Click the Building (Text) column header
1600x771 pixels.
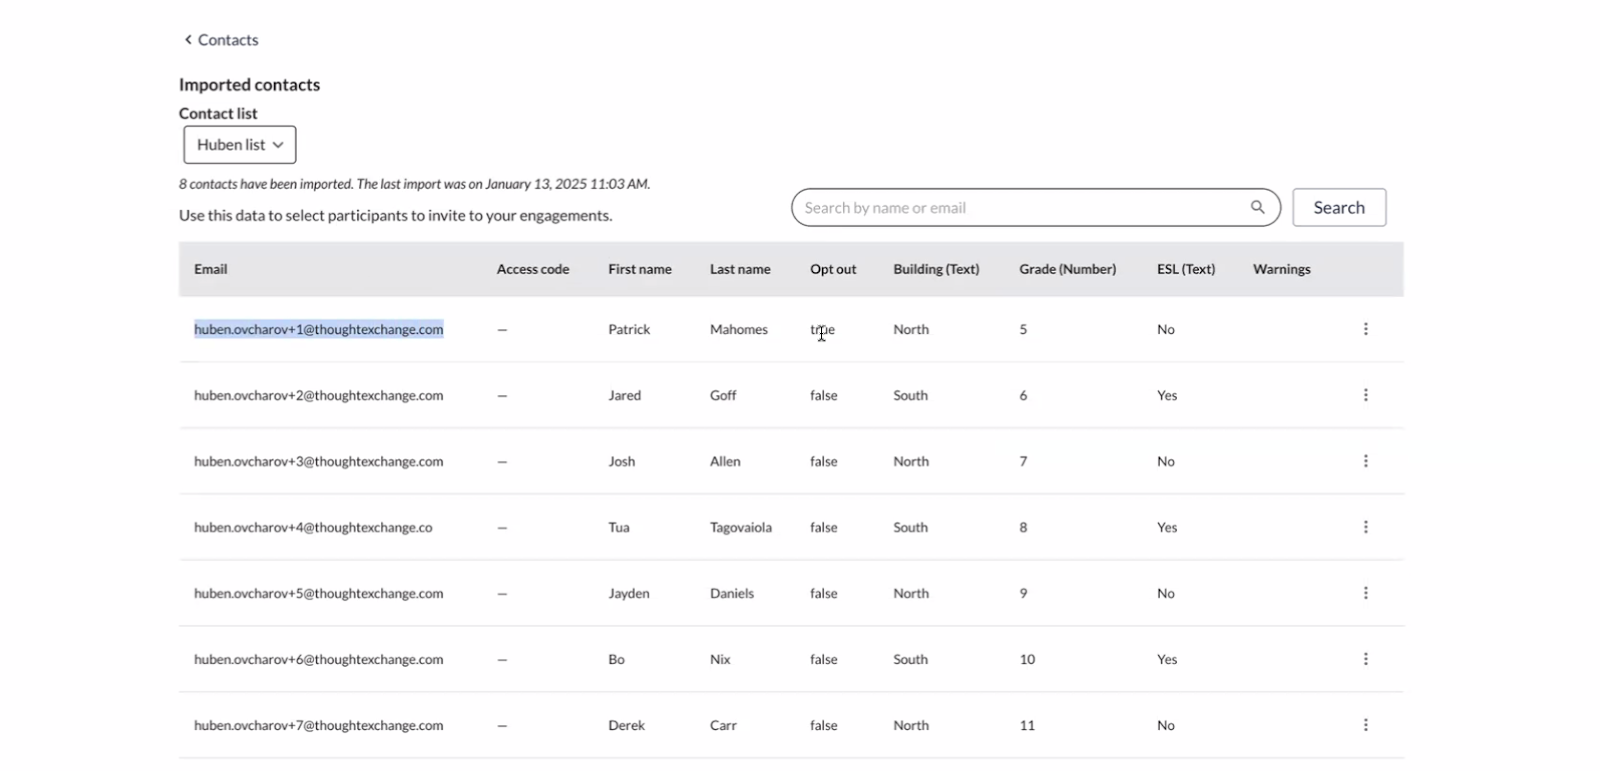pos(936,269)
